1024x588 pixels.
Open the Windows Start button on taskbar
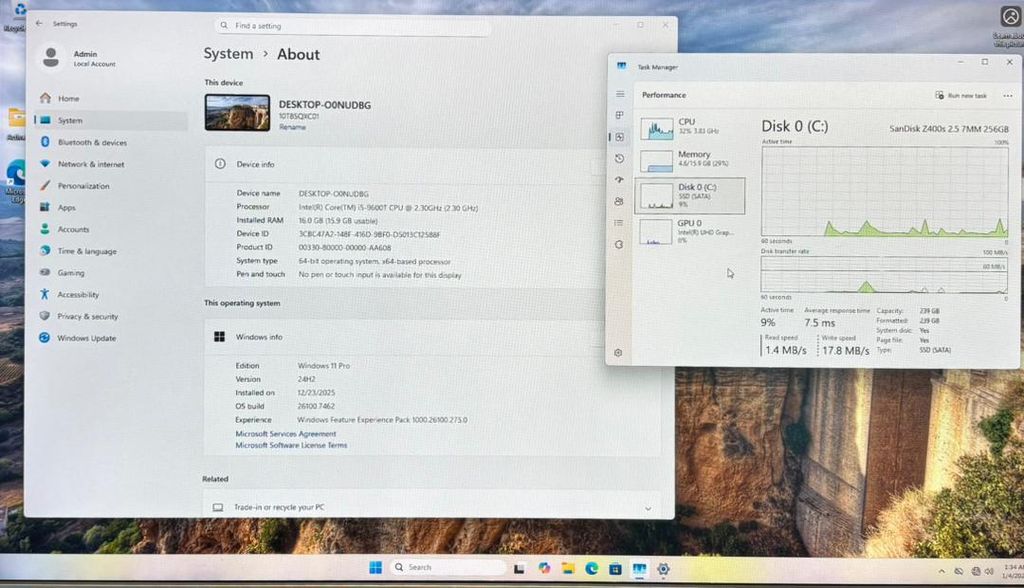(x=375, y=567)
